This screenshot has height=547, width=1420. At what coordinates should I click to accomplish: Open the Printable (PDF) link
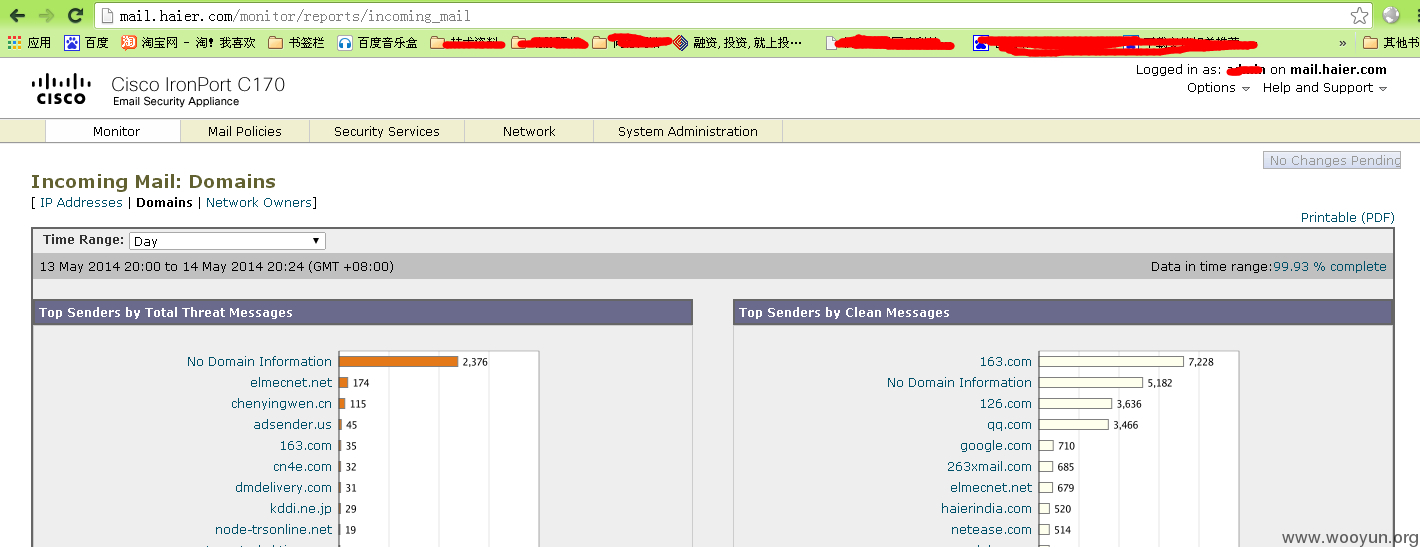pos(1347,217)
